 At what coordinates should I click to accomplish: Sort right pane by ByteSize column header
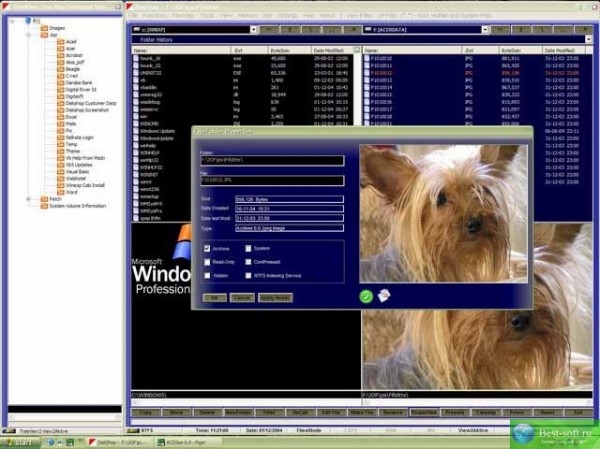click(x=521, y=50)
